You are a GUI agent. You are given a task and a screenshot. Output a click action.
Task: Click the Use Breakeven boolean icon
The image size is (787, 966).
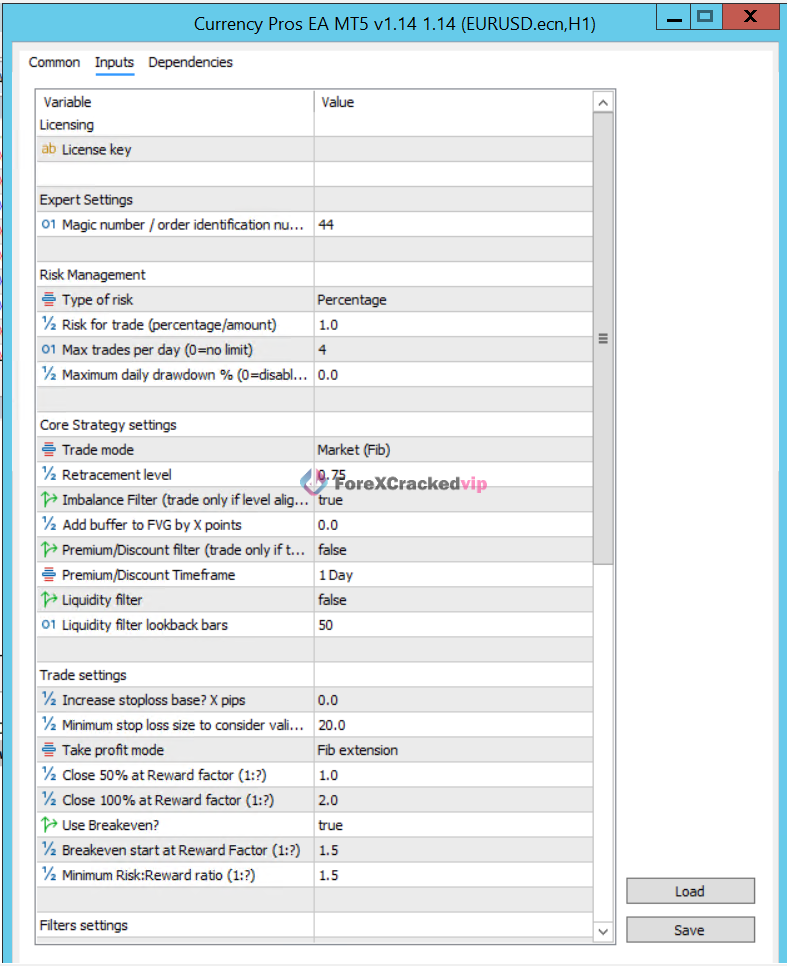click(48, 825)
